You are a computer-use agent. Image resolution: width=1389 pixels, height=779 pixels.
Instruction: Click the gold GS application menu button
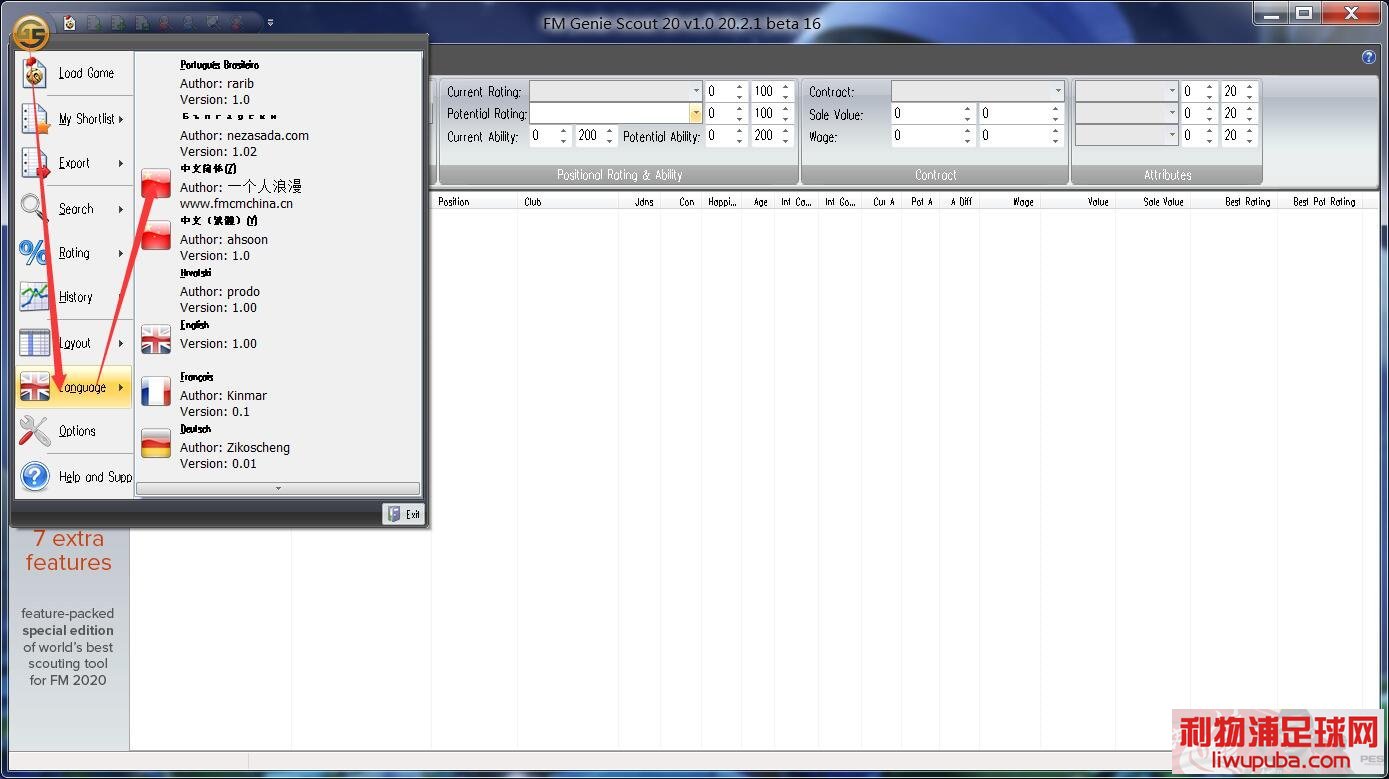point(31,33)
